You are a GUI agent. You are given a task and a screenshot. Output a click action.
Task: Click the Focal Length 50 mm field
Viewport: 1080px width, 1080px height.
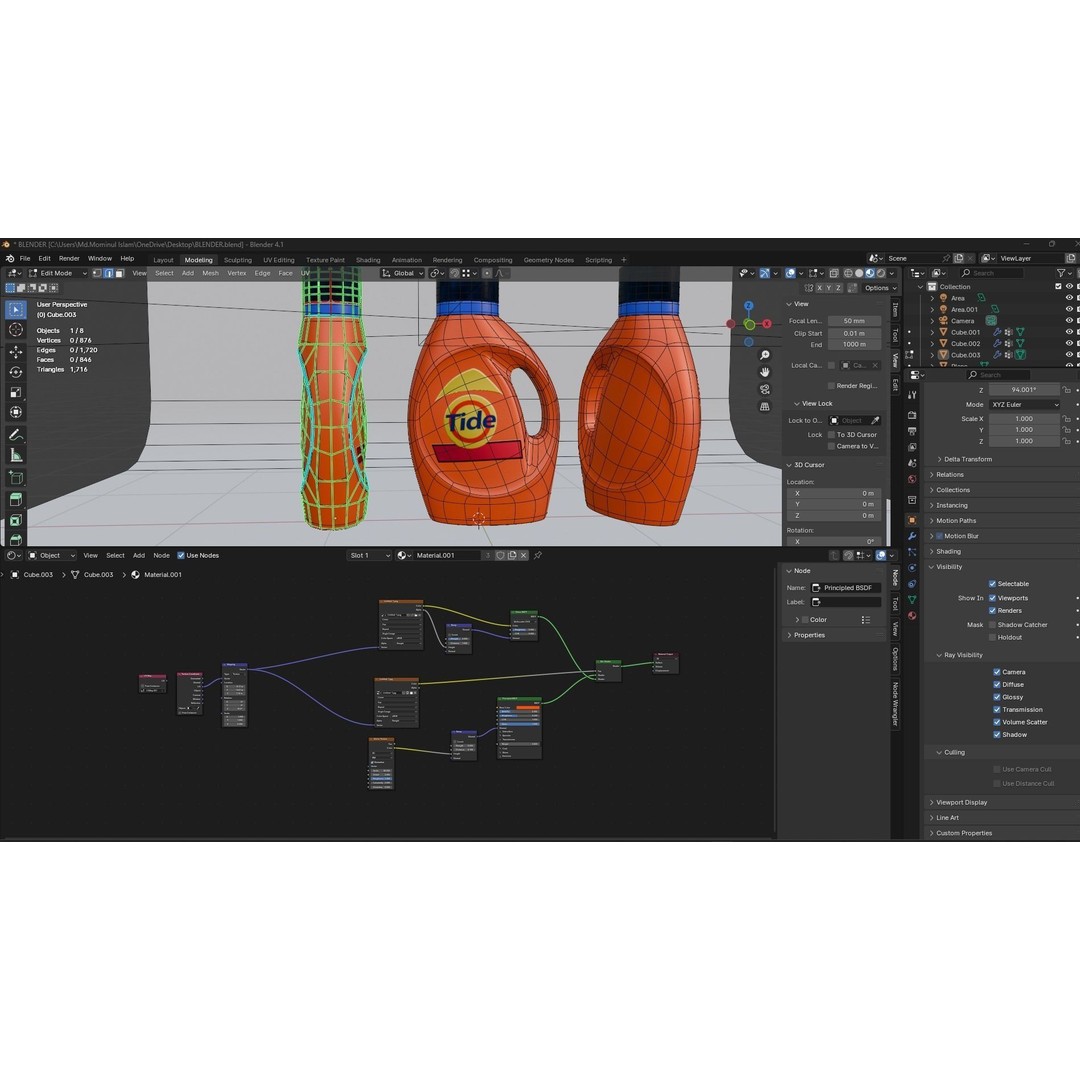tap(854, 322)
